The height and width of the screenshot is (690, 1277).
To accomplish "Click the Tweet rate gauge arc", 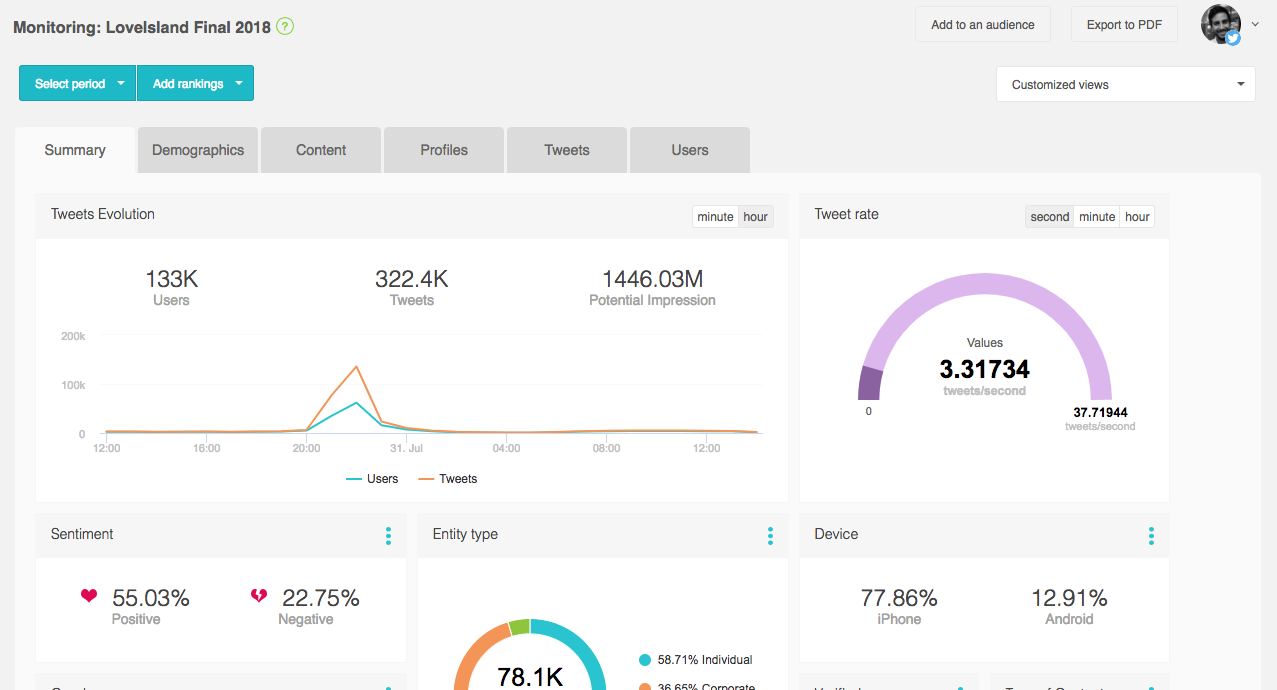I will click(984, 285).
